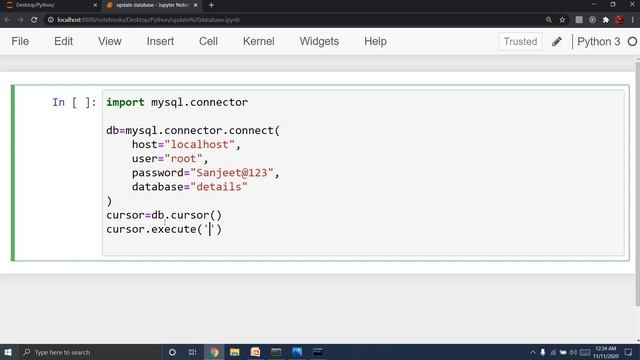Image resolution: width=640 pixels, height=360 pixels.
Task: Click the import mysql.connector line
Action: click(x=177, y=102)
